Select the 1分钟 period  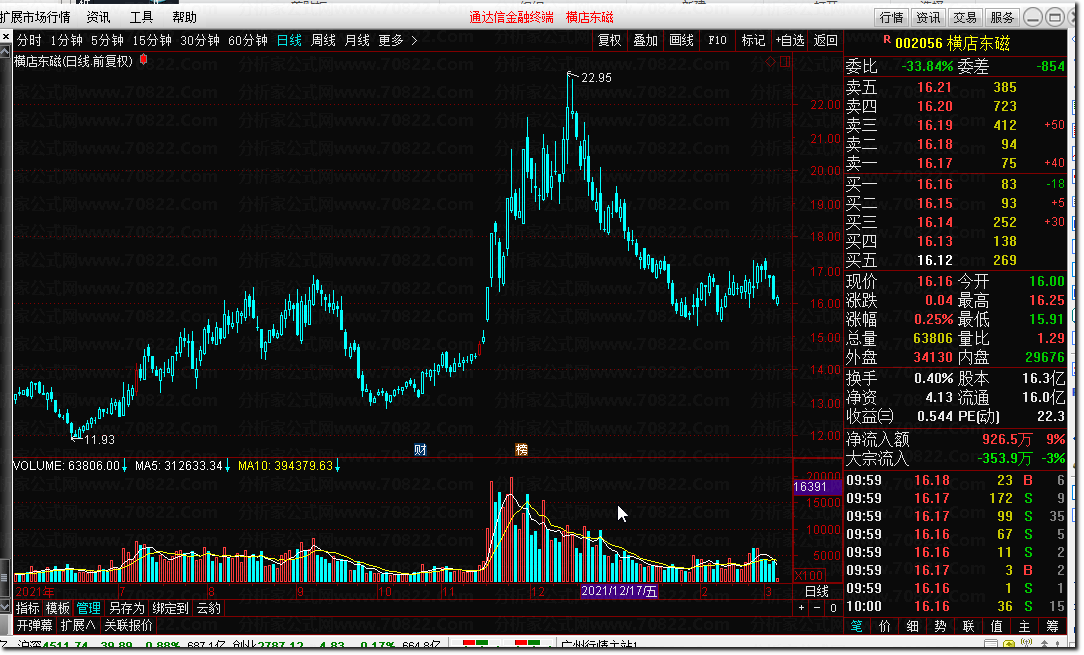click(x=66, y=41)
